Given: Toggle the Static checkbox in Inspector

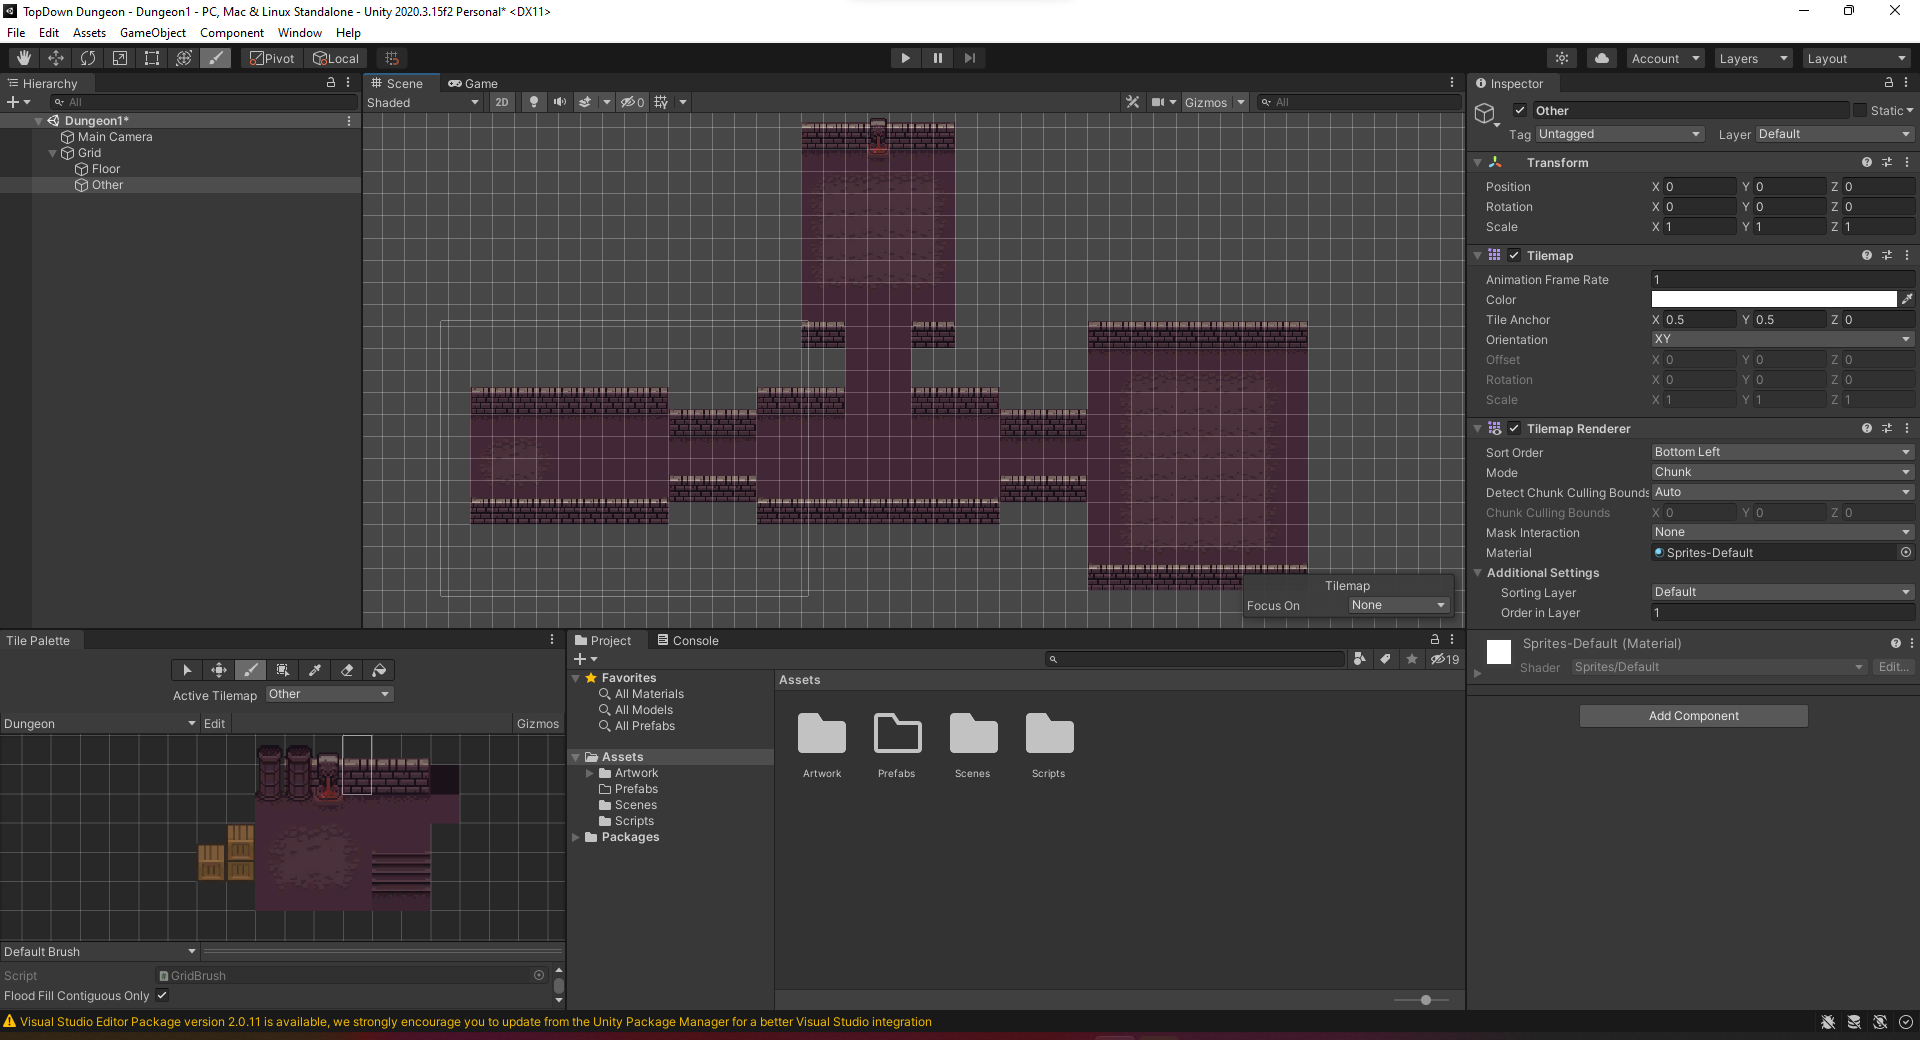Looking at the screenshot, I should (1860, 110).
